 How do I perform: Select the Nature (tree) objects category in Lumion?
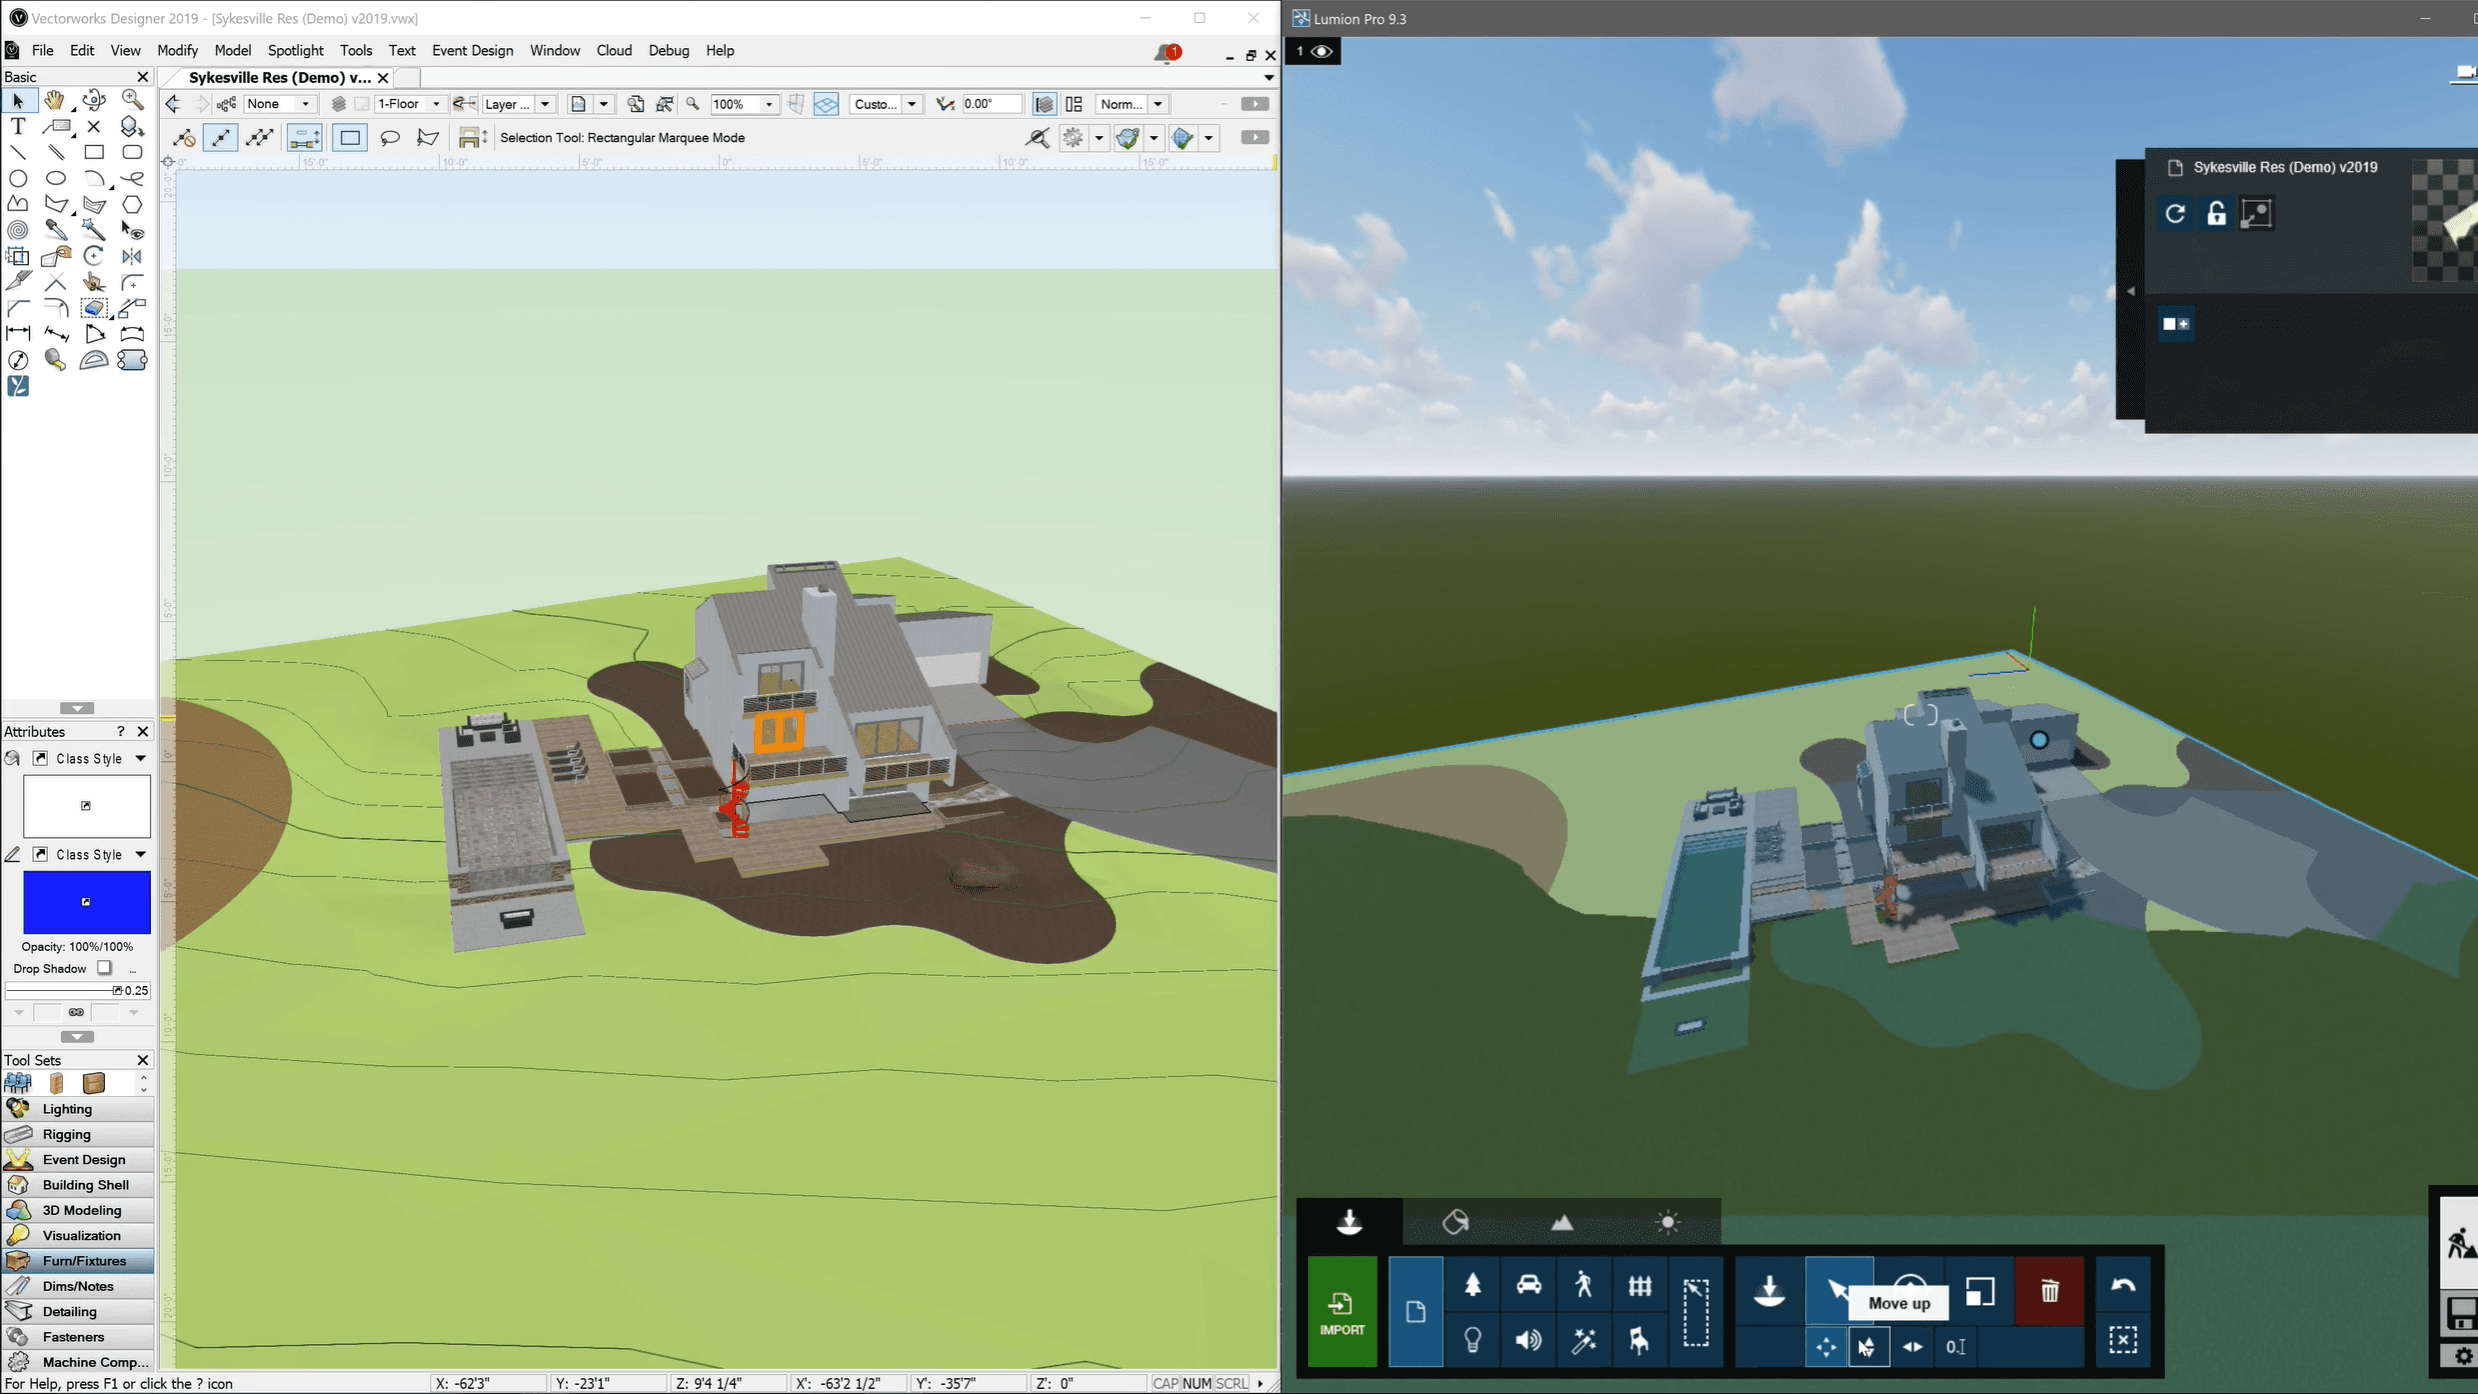[1472, 1286]
